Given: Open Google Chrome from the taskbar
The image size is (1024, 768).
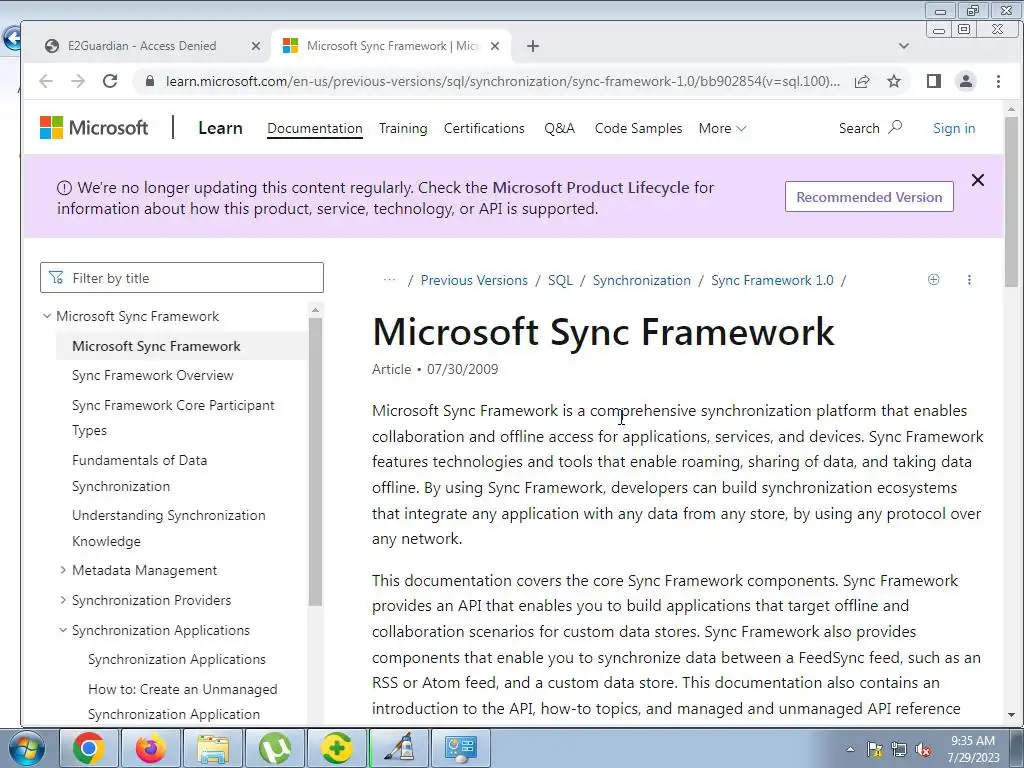Looking at the screenshot, I should point(88,748).
